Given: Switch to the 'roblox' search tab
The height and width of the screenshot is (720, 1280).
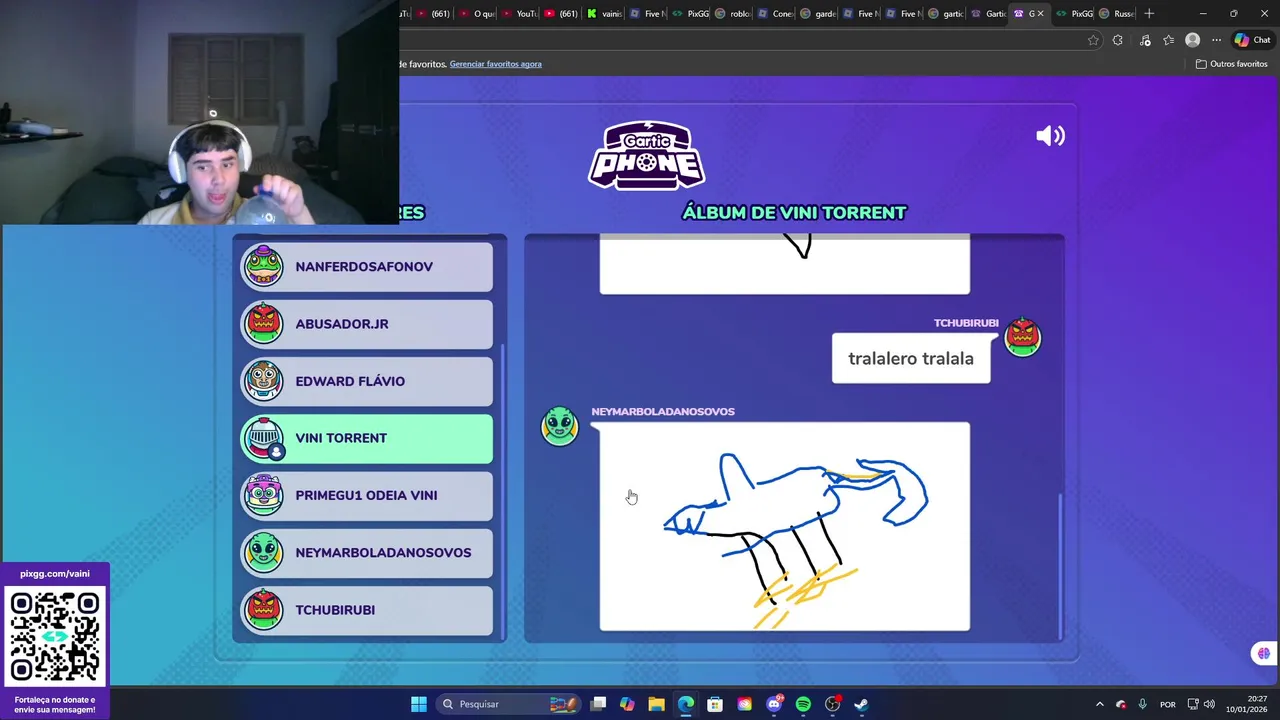Looking at the screenshot, I should [x=733, y=13].
